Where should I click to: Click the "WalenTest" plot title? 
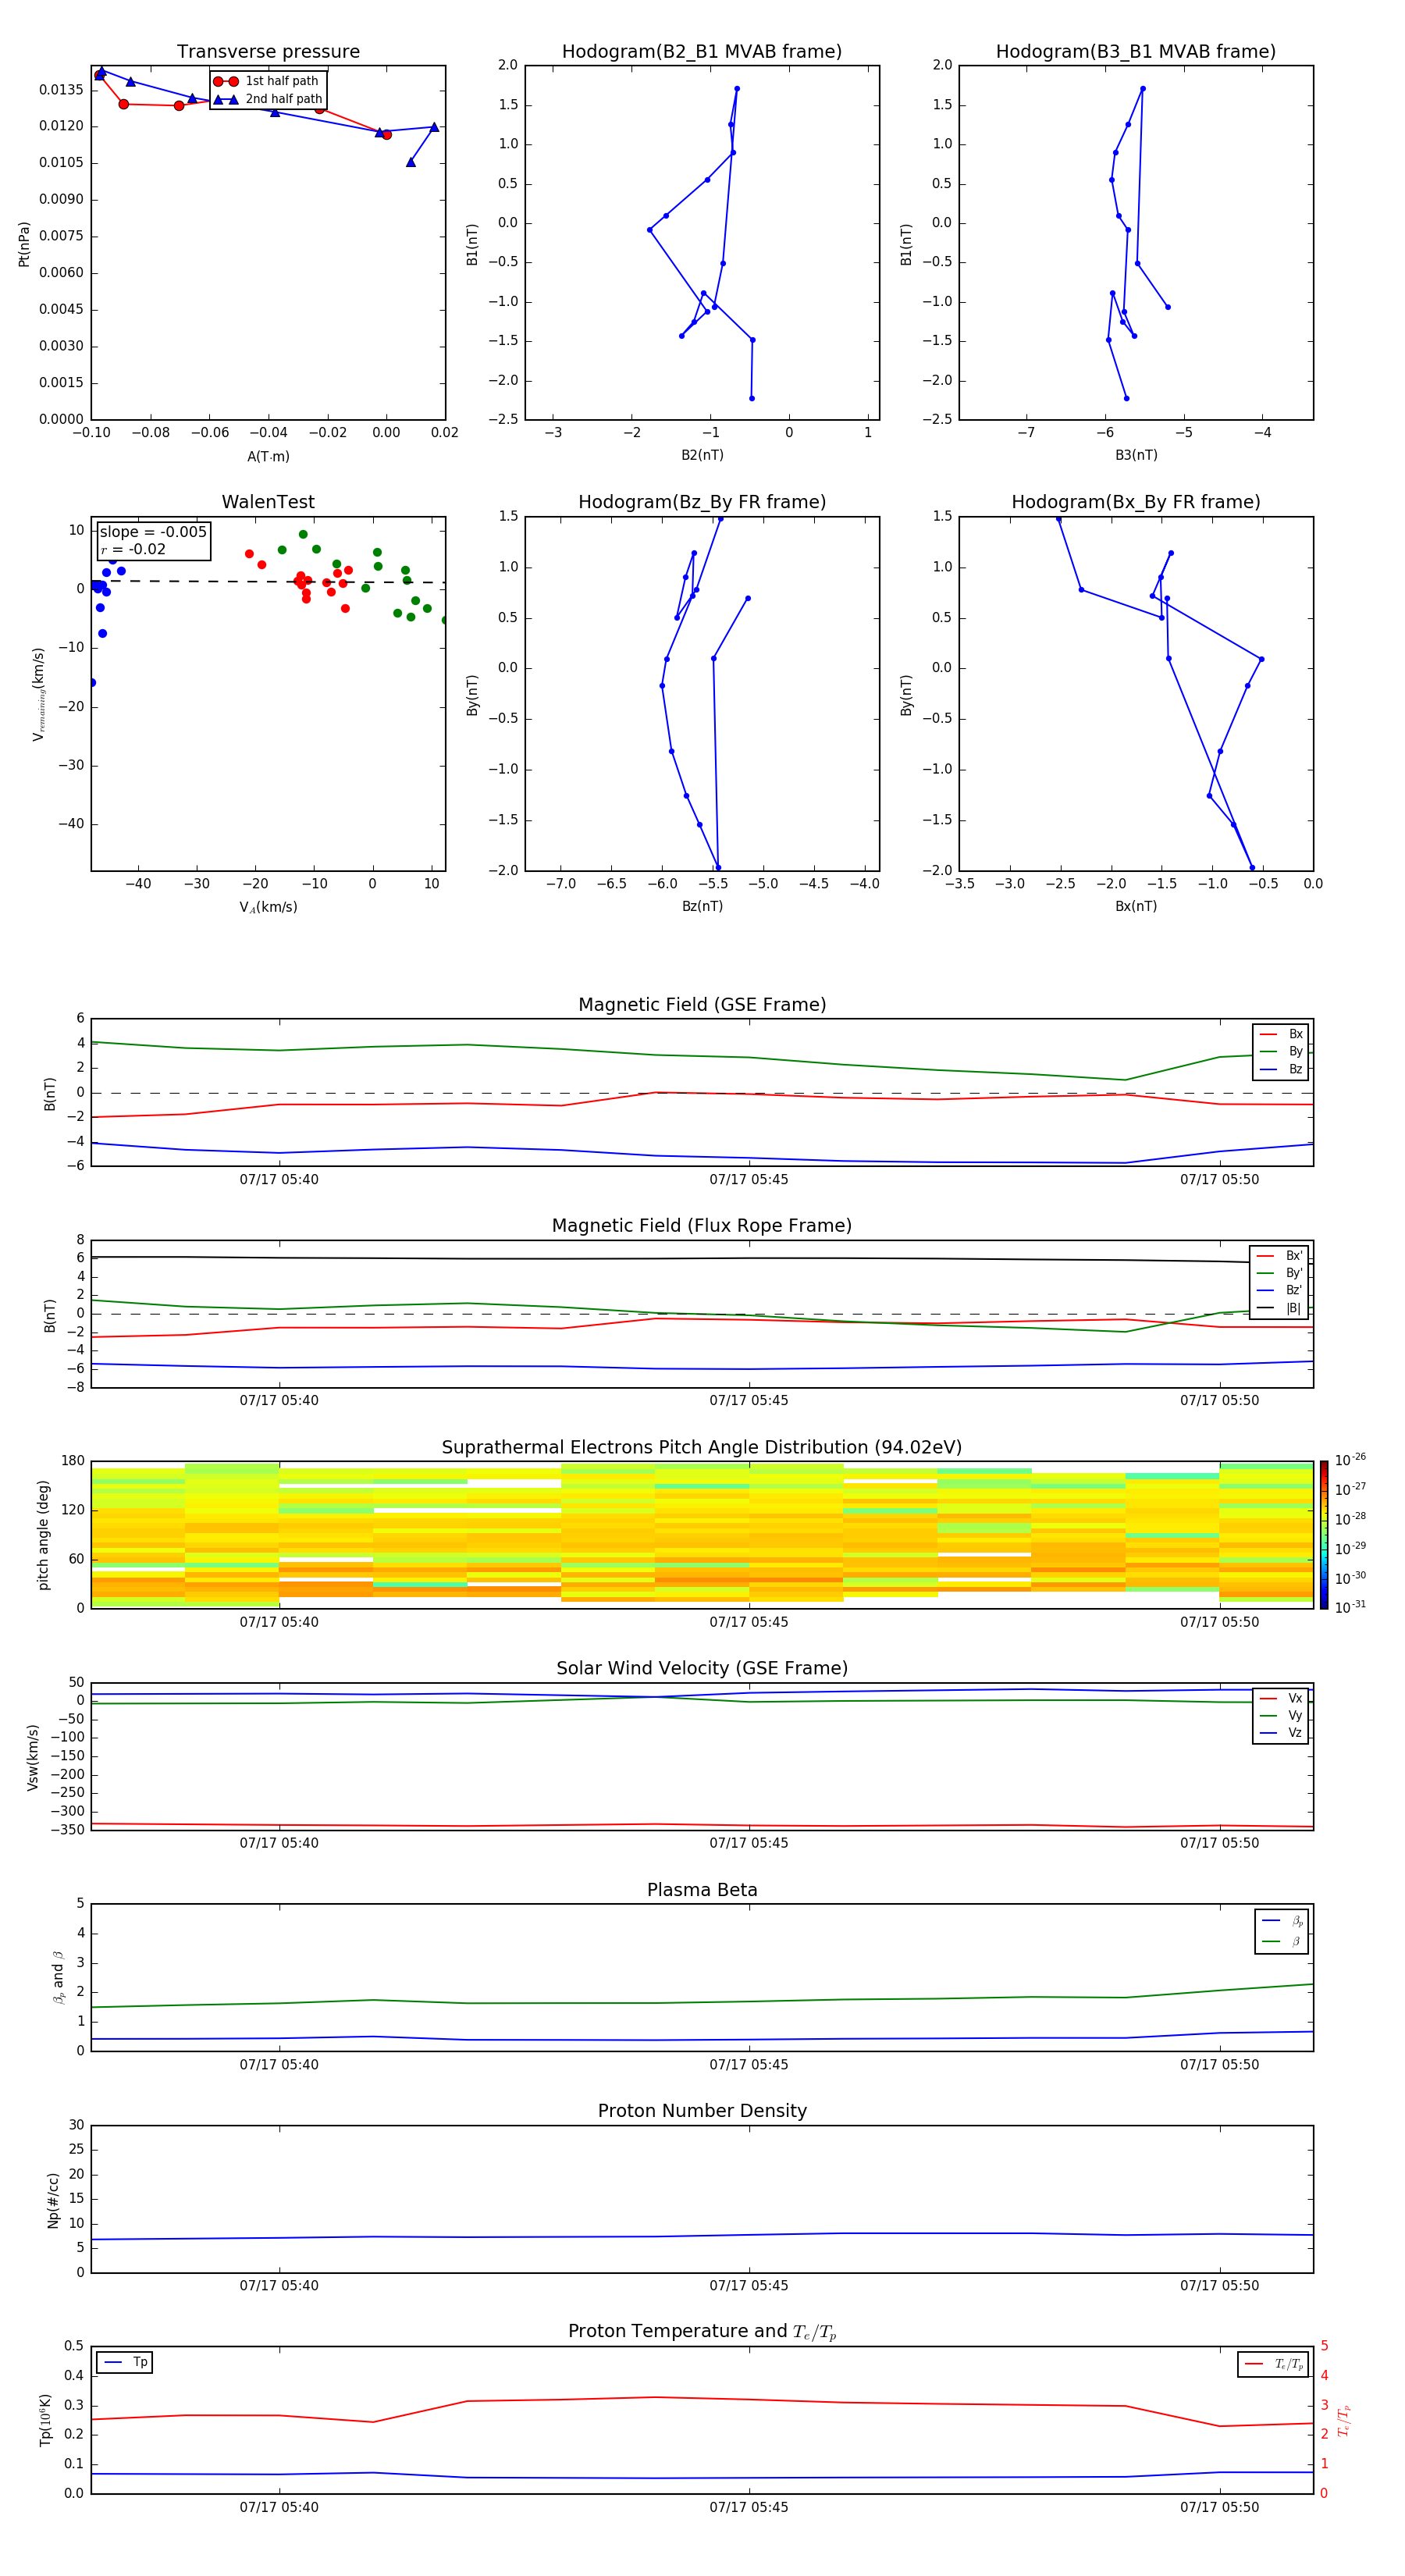268,502
